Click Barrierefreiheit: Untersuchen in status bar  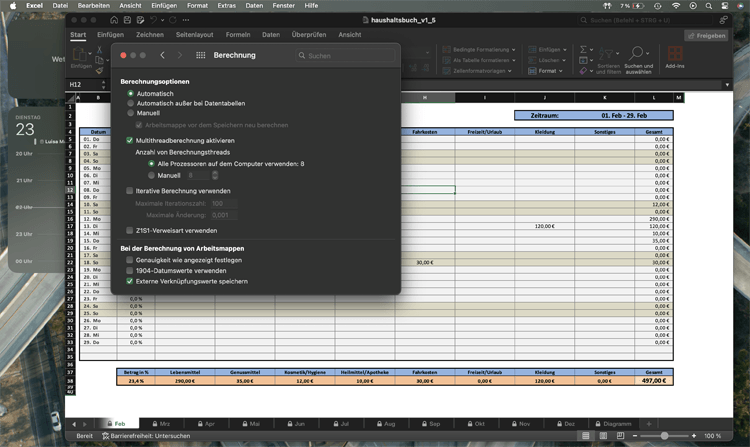click(x=149, y=436)
